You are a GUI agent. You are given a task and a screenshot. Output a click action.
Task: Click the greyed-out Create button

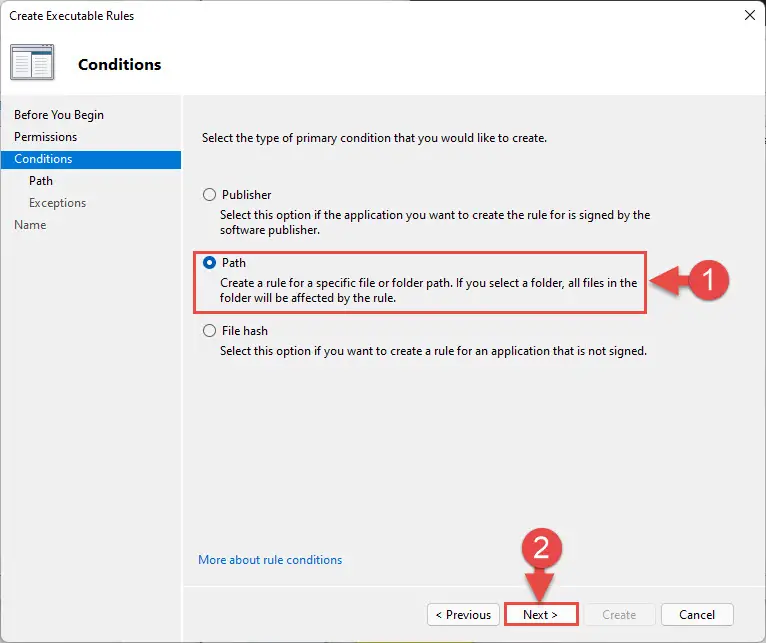[x=619, y=614]
